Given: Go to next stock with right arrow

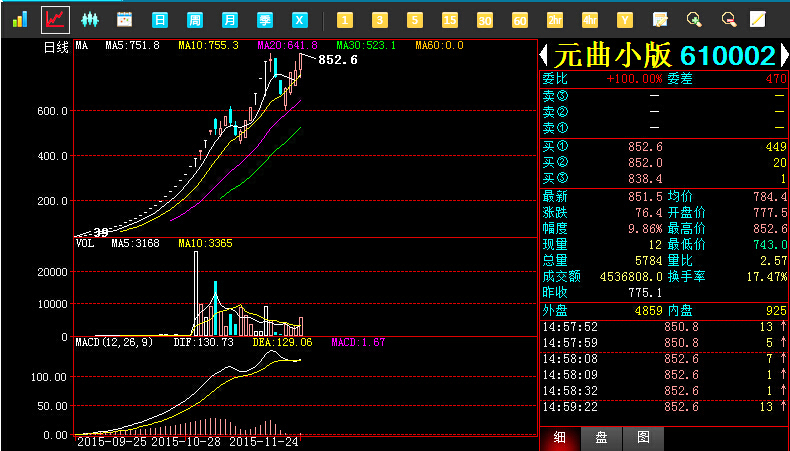Looking at the screenshot, I should 783,56.
